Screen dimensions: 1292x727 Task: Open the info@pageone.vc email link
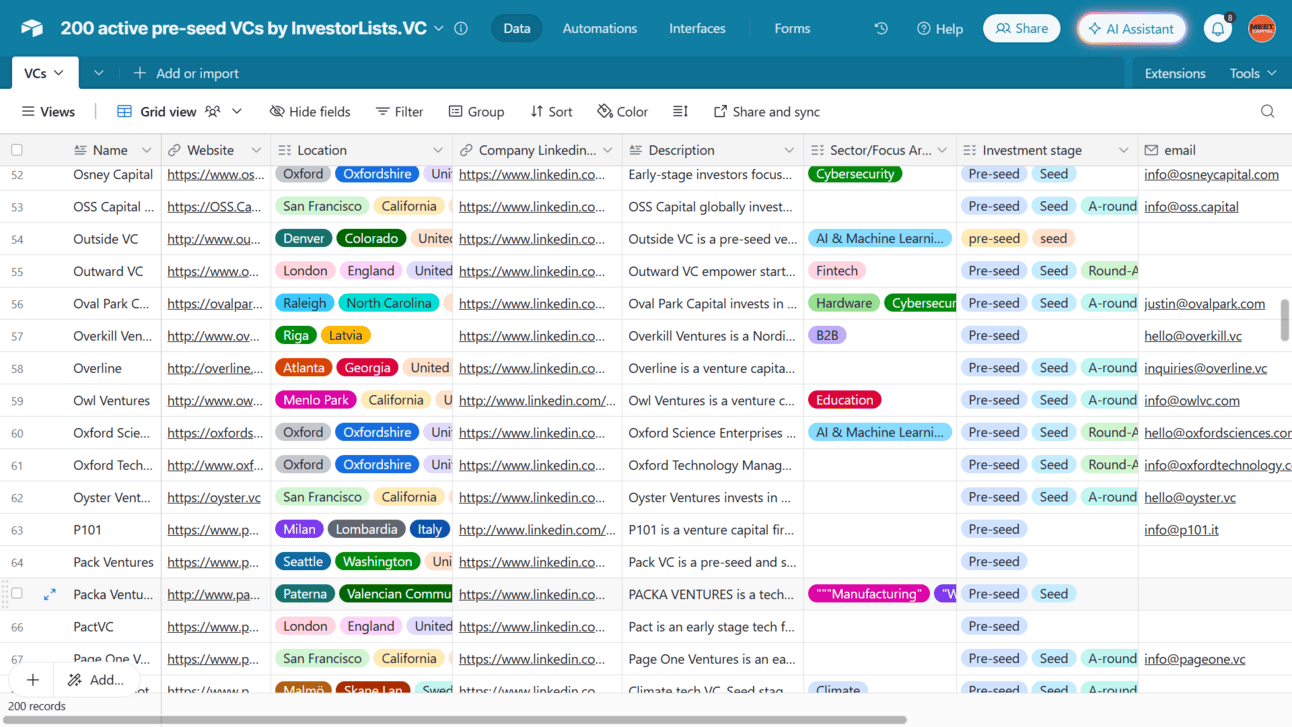click(1192, 658)
